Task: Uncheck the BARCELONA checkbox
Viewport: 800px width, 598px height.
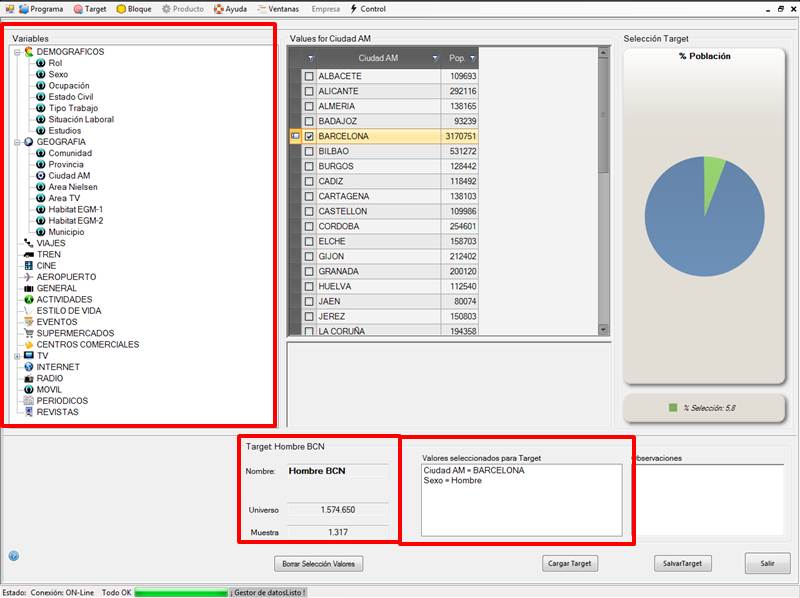Action: click(309, 136)
